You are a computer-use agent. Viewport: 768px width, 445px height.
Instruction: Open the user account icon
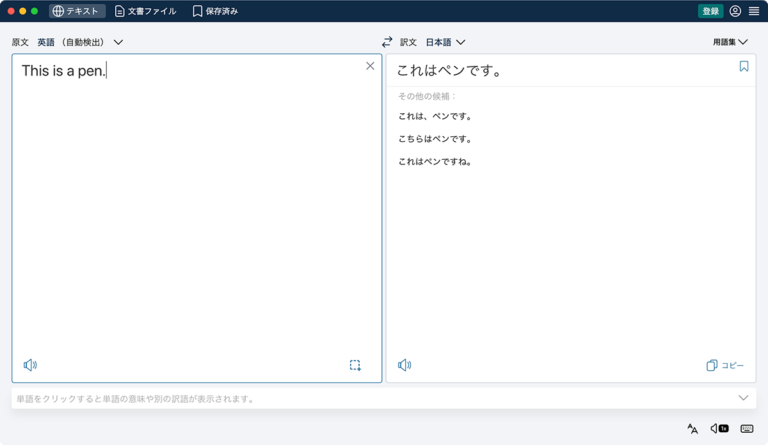pyautogui.click(x=735, y=11)
